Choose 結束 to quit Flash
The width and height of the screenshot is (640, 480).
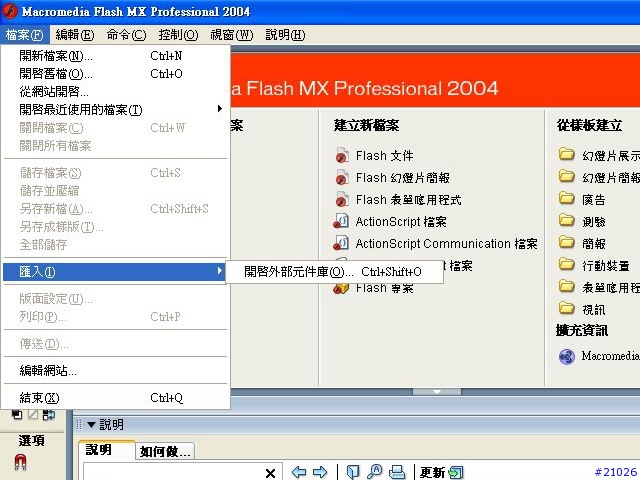coord(115,398)
